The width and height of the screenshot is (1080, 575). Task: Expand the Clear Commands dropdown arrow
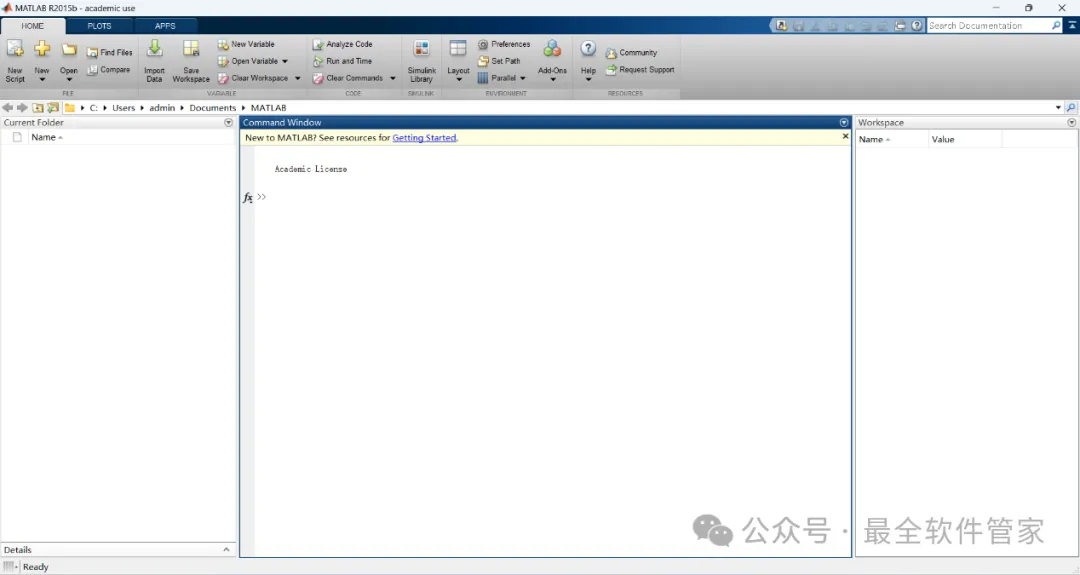click(x=393, y=79)
